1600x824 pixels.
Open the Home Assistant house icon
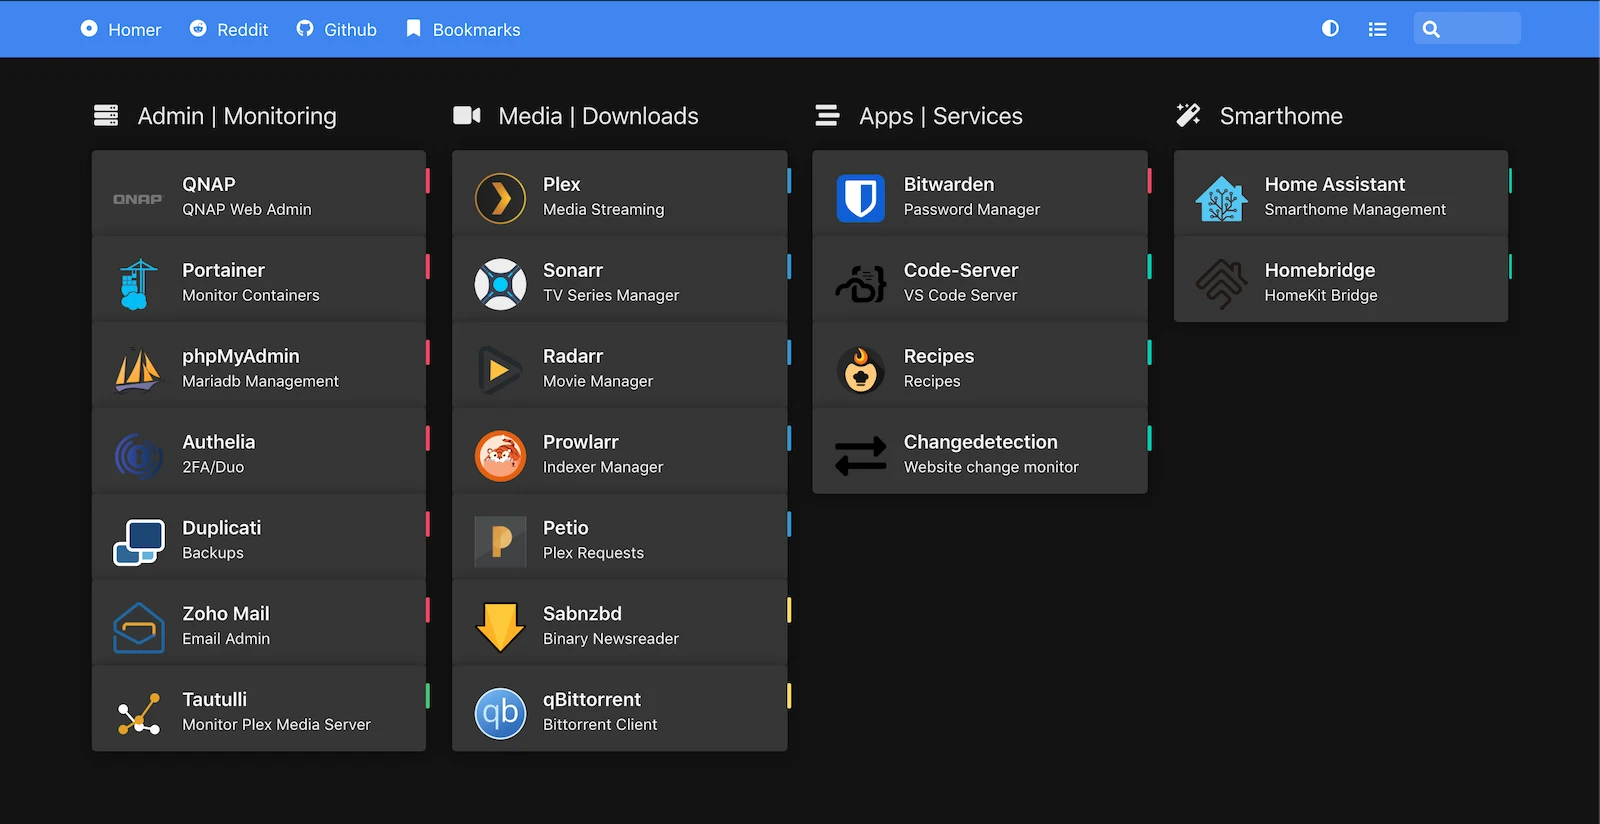click(x=1221, y=198)
